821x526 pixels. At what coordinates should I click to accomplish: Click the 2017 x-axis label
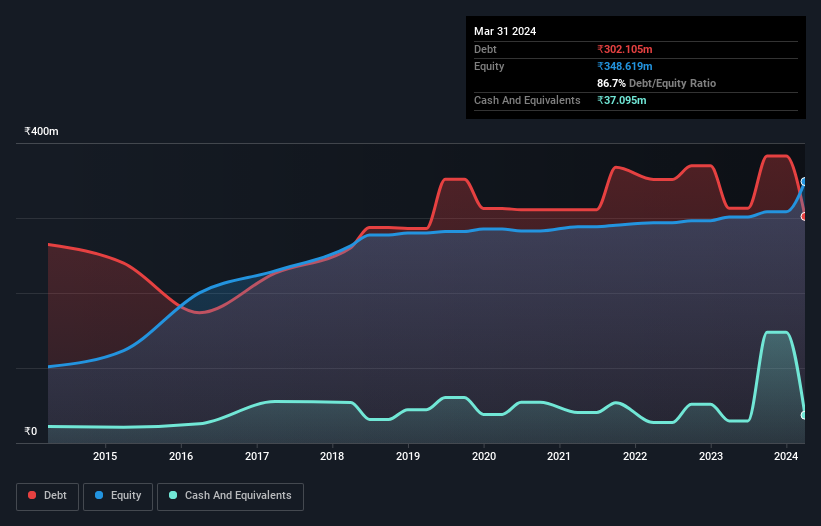coord(257,456)
